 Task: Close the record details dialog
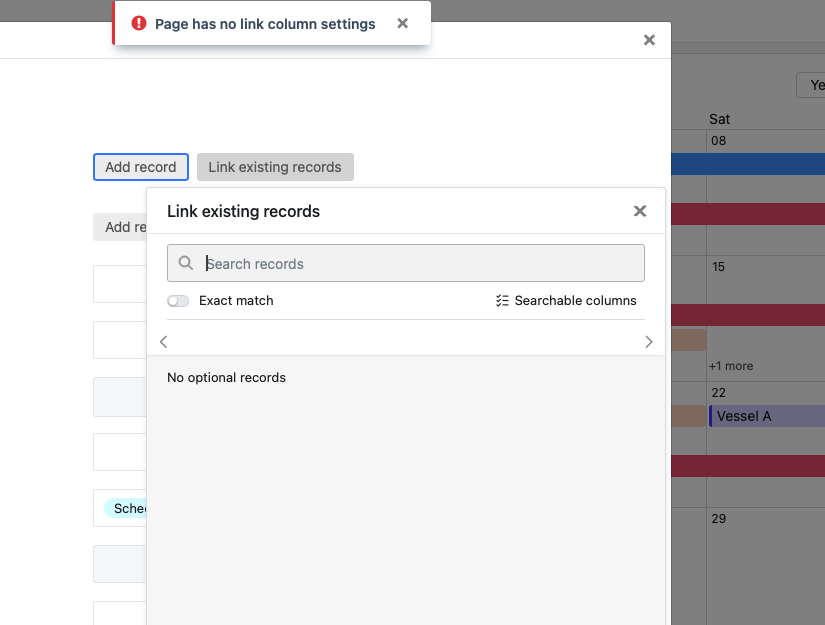coord(649,40)
